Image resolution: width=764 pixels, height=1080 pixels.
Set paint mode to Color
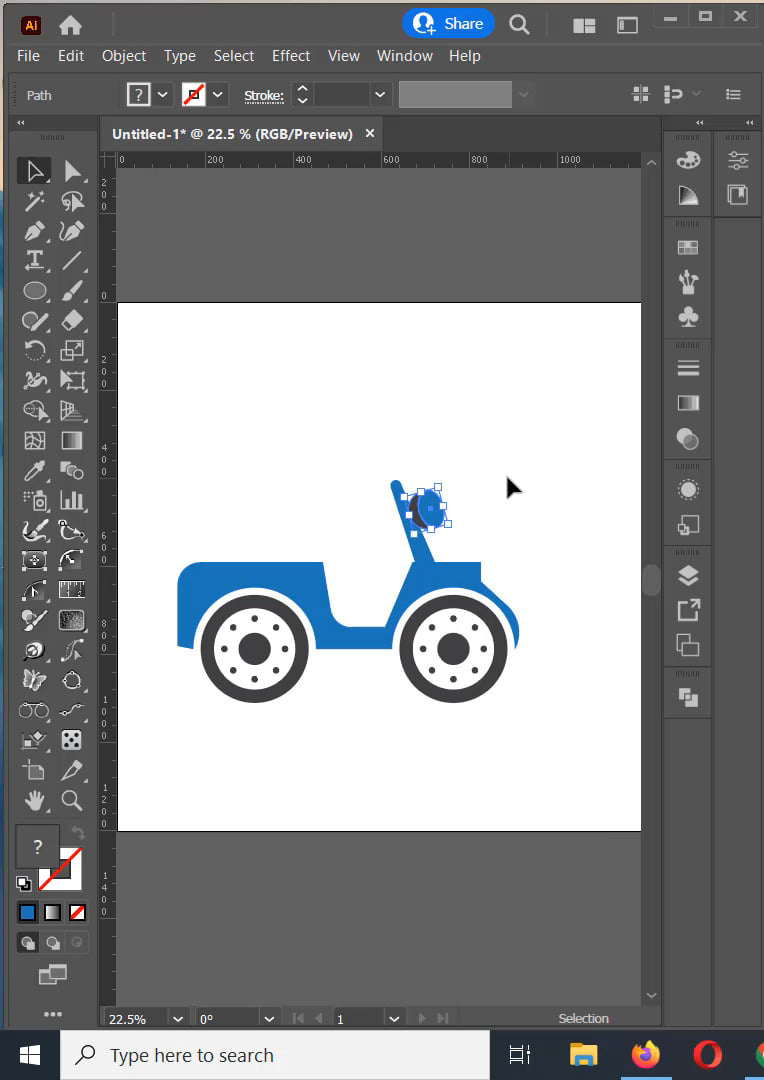[28, 913]
